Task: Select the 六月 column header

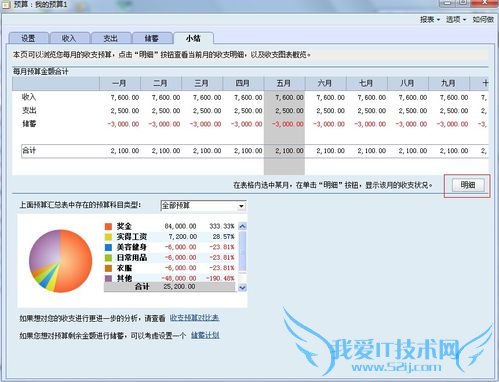Action: pos(326,83)
